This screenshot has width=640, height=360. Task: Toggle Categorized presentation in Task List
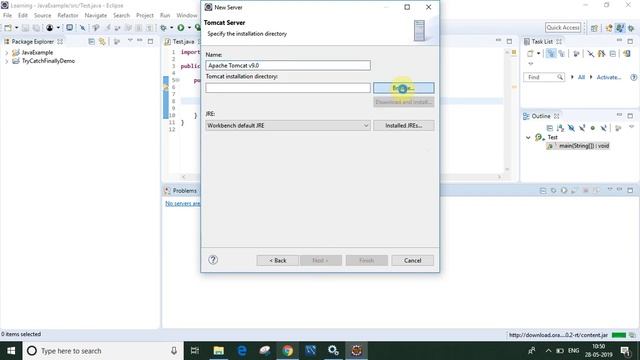(551, 53)
